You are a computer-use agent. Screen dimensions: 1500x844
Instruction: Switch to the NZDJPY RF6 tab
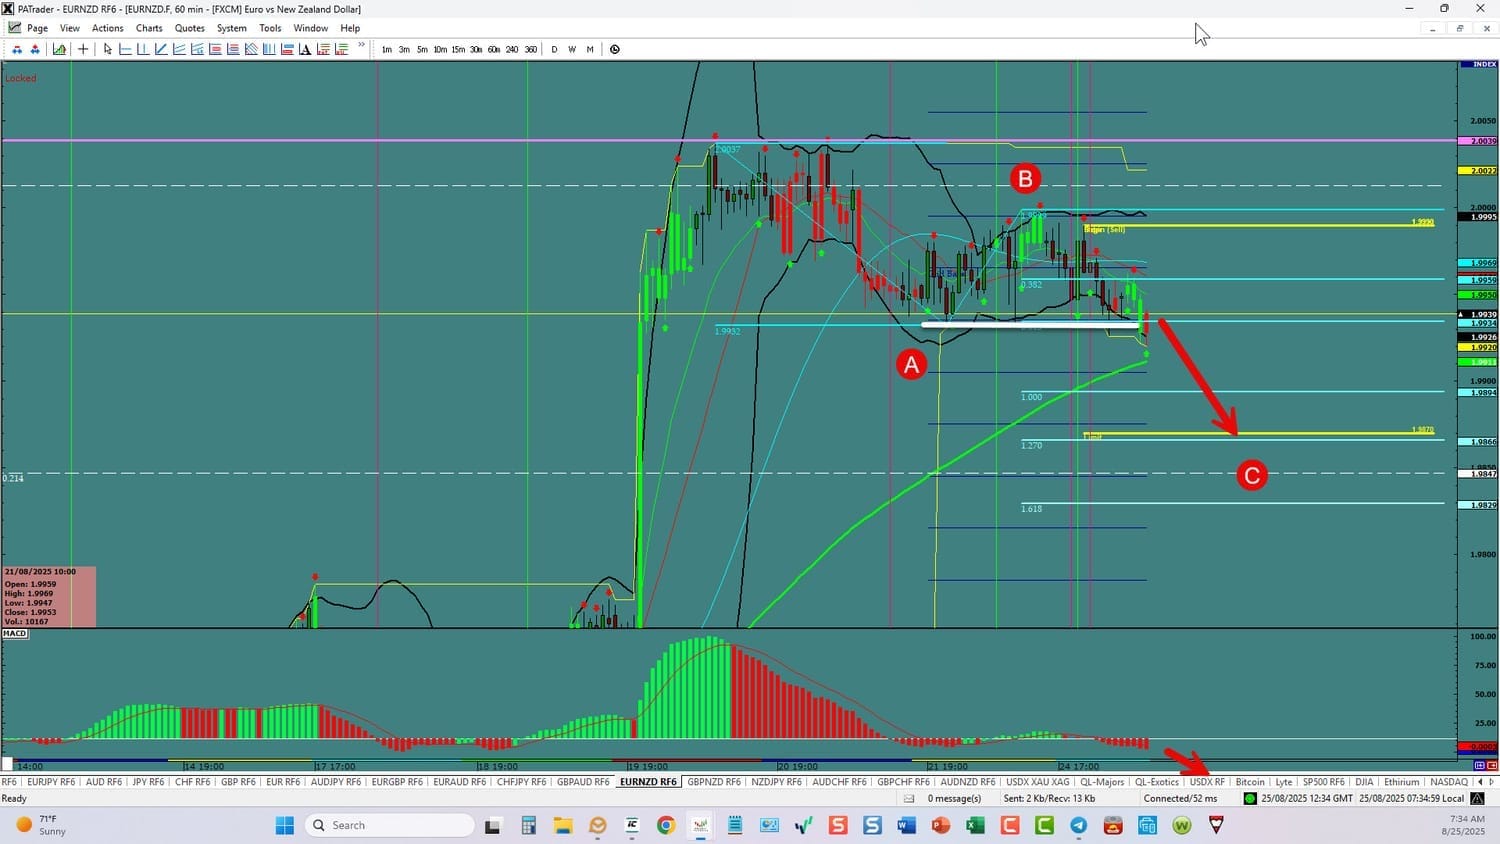click(777, 782)
